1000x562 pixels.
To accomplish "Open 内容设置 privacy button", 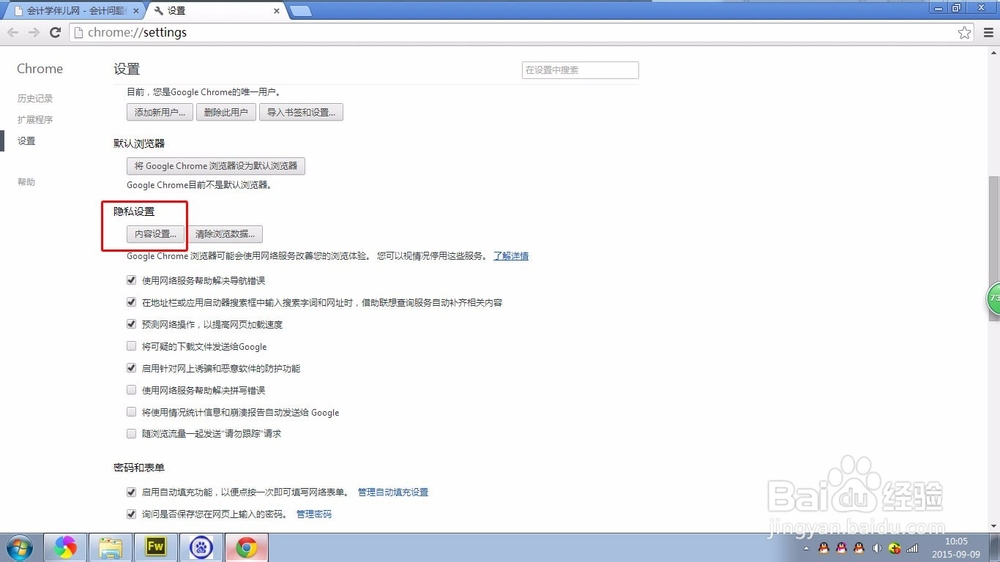I will (156, 234).
